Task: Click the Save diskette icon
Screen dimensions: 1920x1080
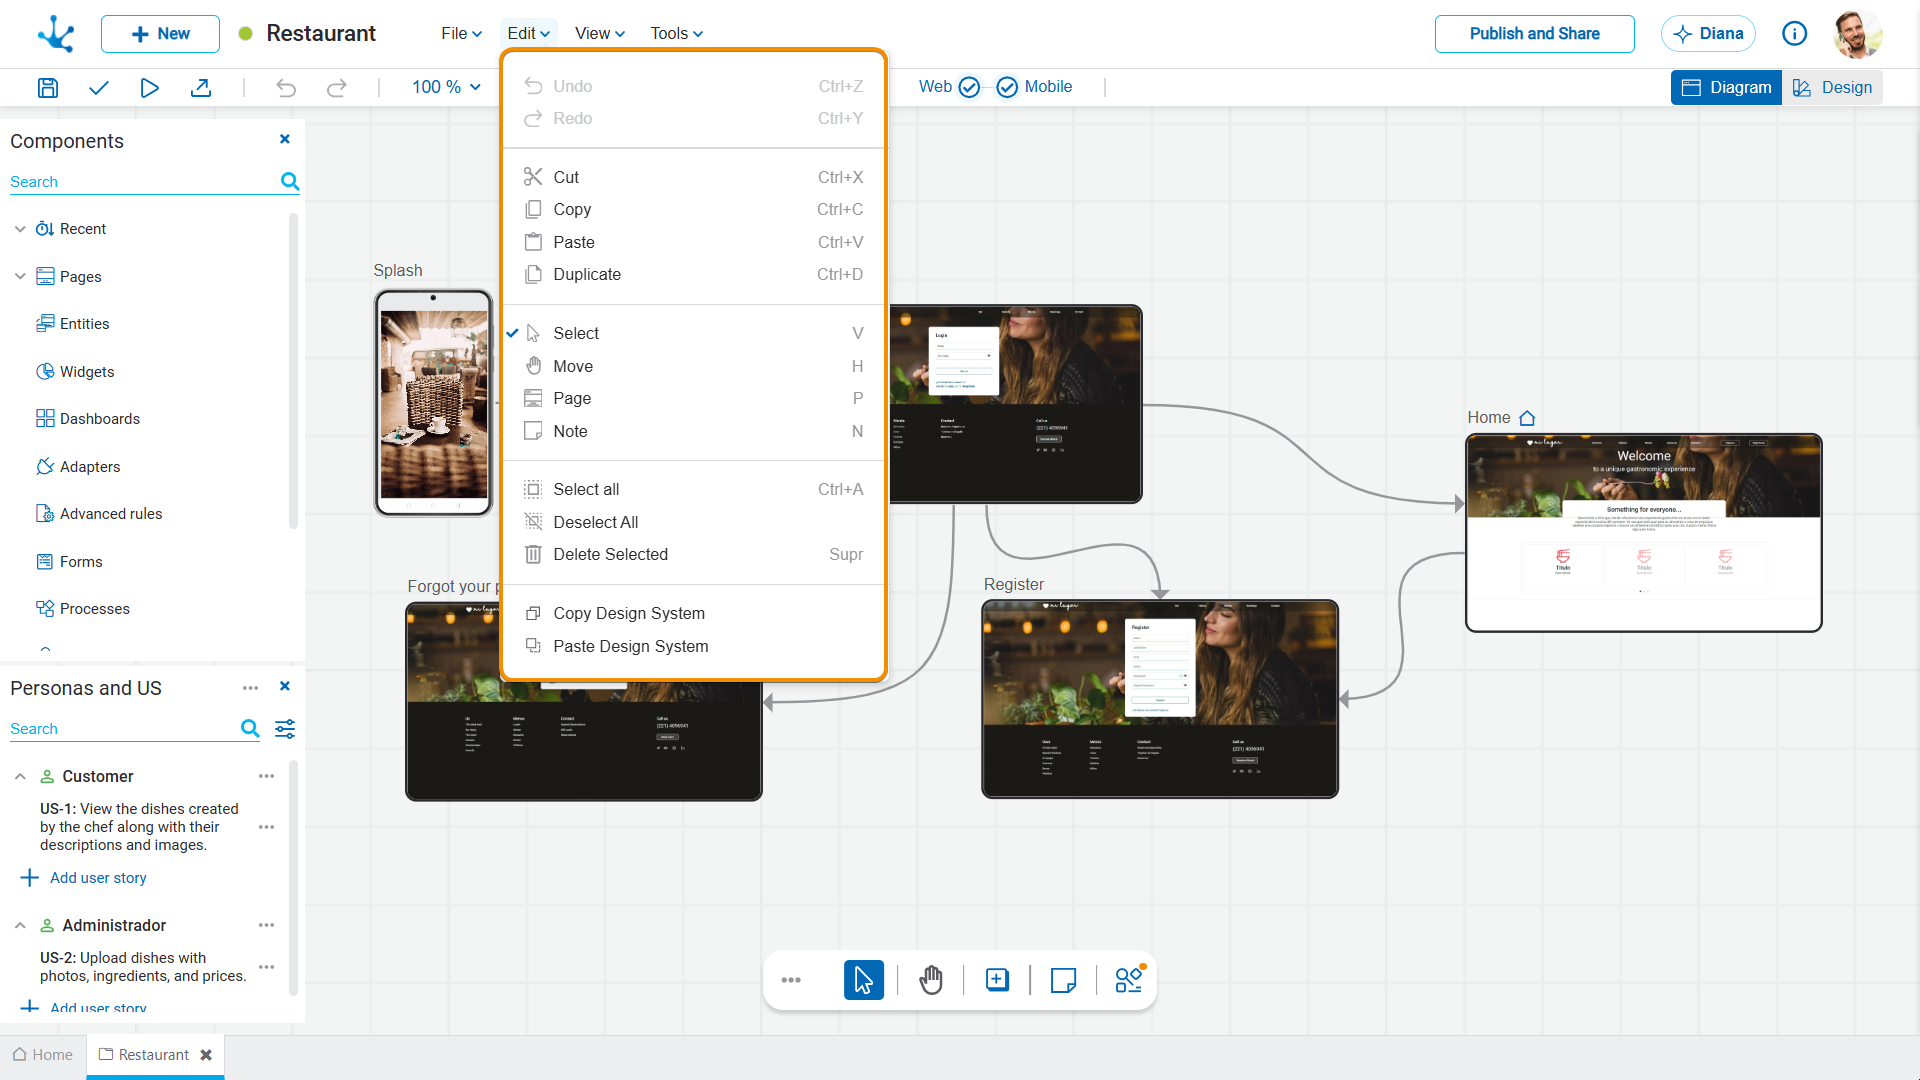Action: click(47, 87)
